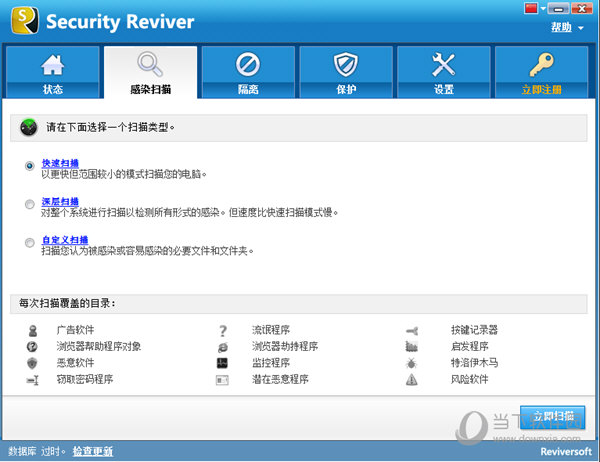Click the 快速扫描 link
Screen dimensions: 600x462
60,163
